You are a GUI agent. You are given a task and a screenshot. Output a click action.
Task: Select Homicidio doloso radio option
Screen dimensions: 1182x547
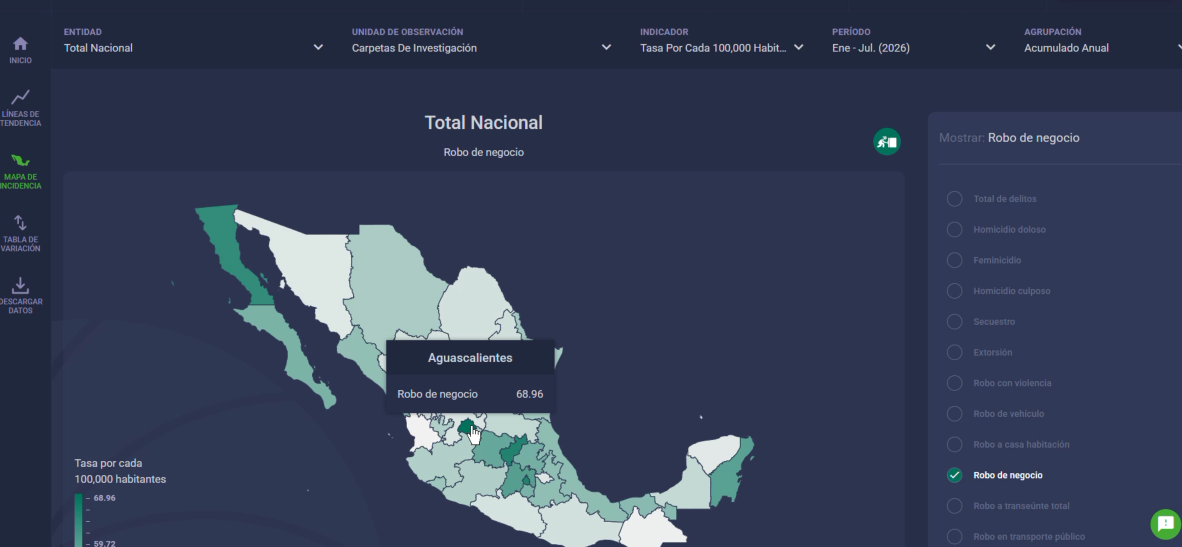pos(954,230)
